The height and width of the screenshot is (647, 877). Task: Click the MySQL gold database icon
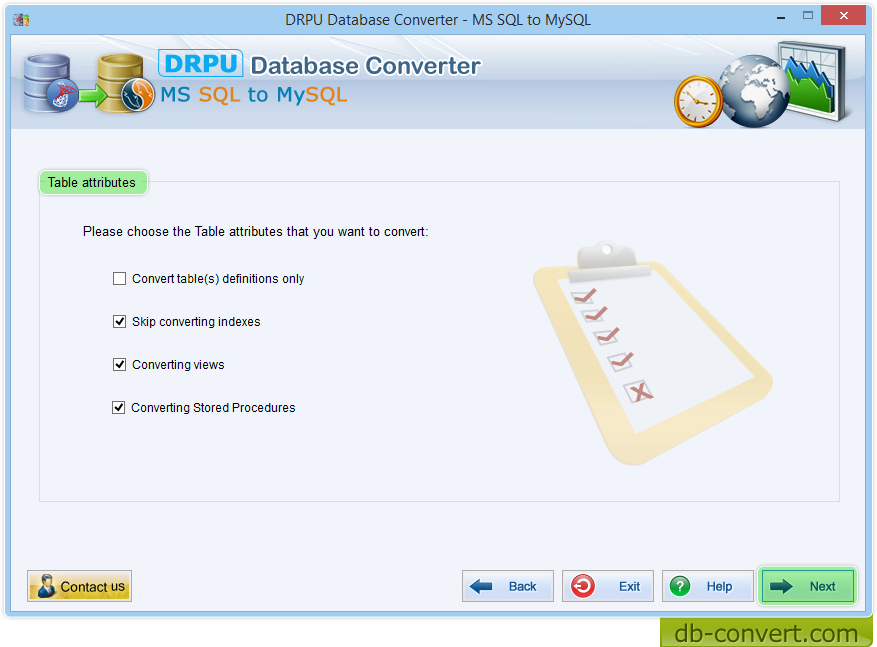pyautogui.click(x=126, y=84)
